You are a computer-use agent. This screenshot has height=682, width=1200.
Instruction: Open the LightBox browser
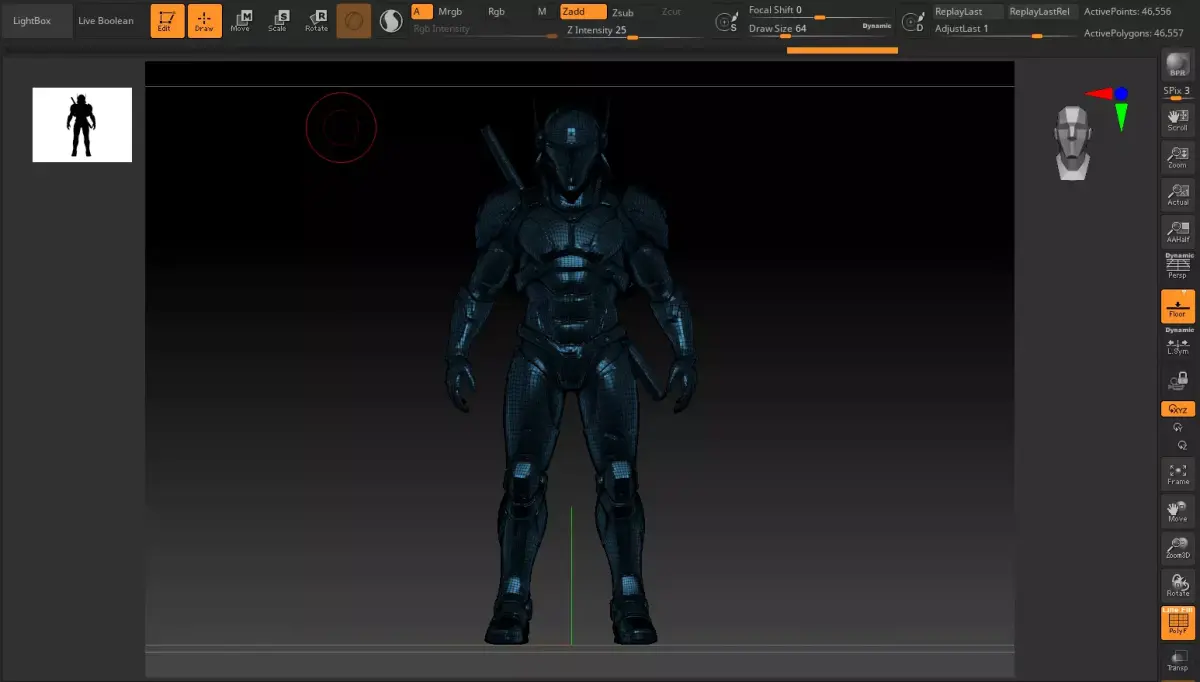coord(31,21)
